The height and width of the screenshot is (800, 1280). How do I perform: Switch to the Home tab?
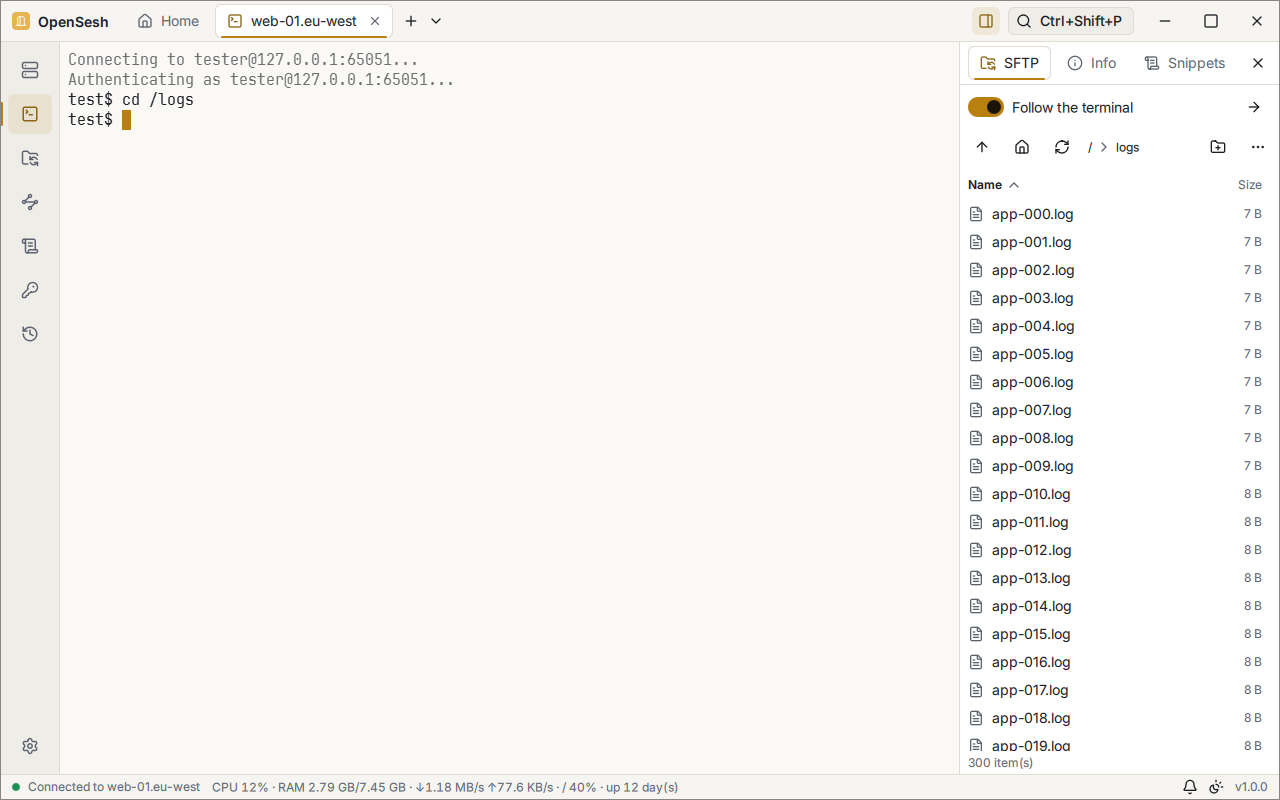coord(168,21)
